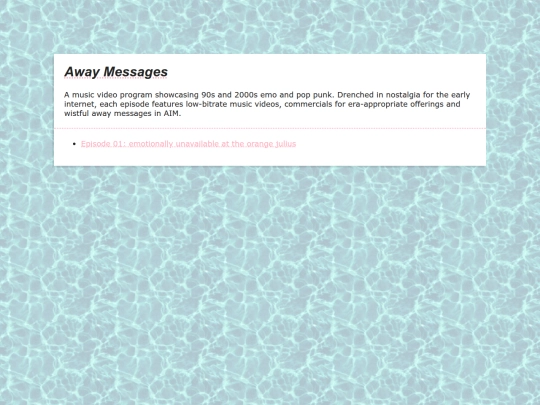
Task: Click the word "AIM." ending the description
Action: 172,113
